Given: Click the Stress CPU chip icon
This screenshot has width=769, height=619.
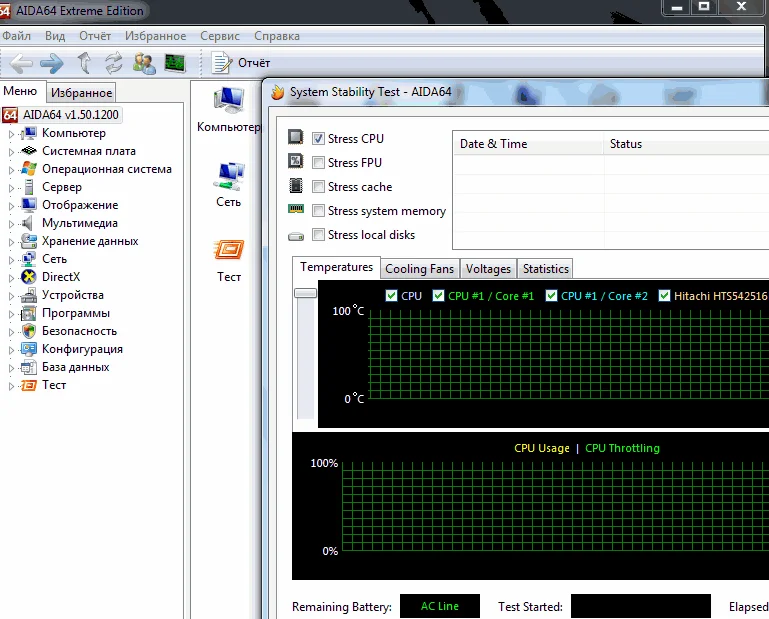Looking at the screenshot, I should 295,137.
